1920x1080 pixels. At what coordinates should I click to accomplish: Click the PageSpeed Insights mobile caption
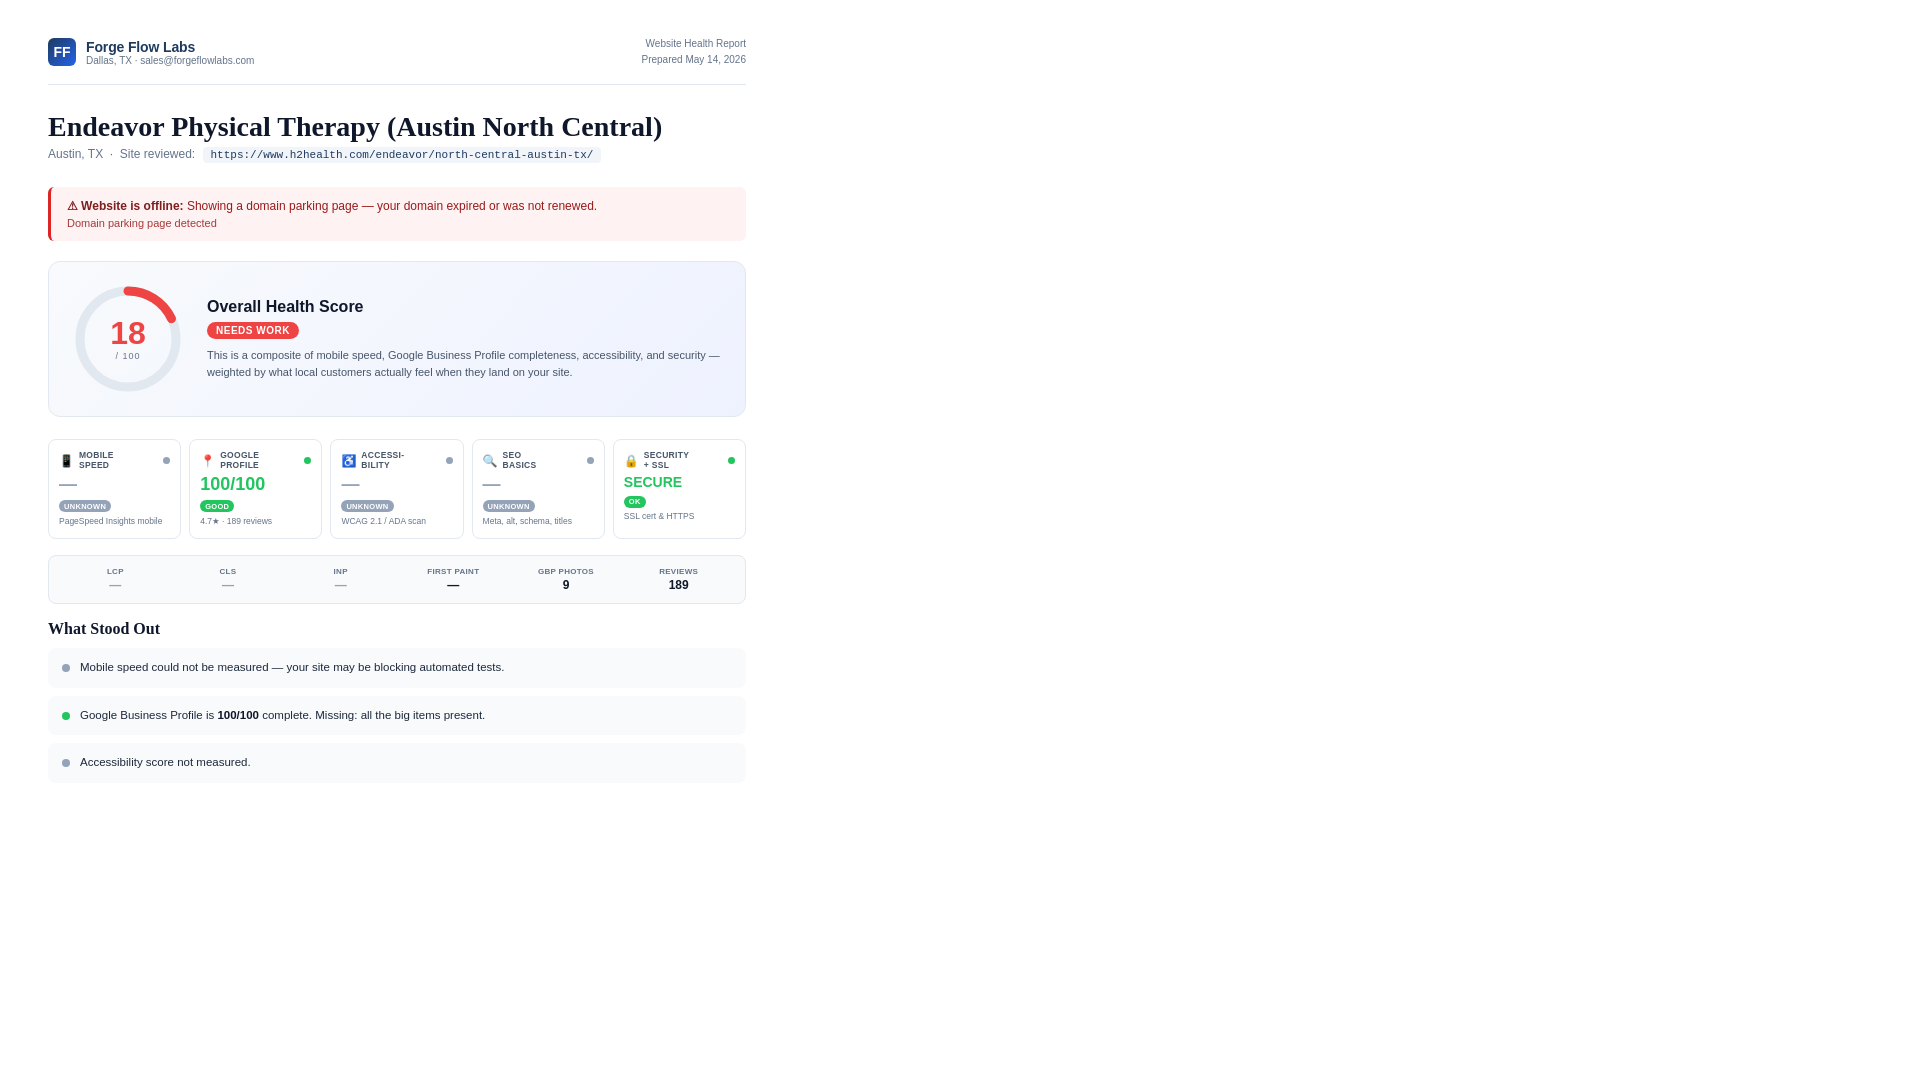point(110,522)
